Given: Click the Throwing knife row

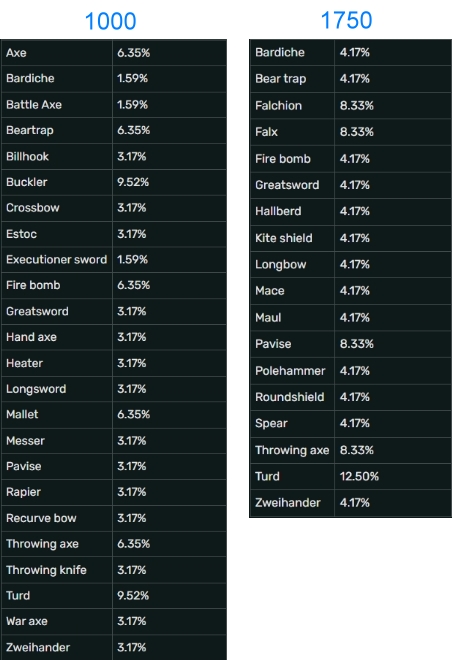Looking at the screenshot, I should click(114, 570).
